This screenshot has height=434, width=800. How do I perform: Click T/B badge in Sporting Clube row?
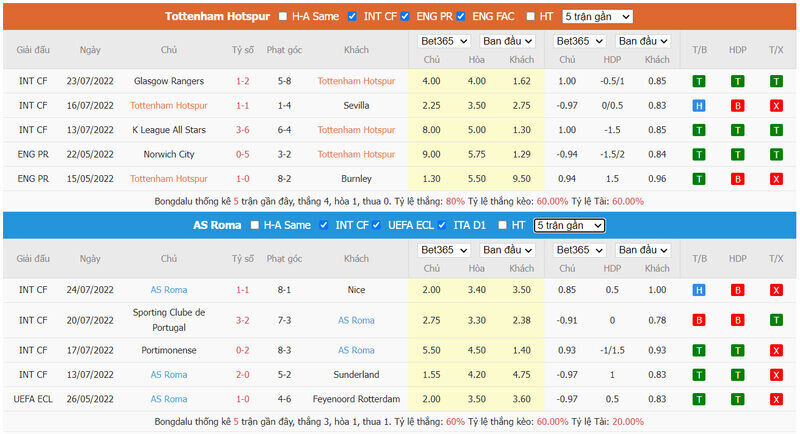699,320
